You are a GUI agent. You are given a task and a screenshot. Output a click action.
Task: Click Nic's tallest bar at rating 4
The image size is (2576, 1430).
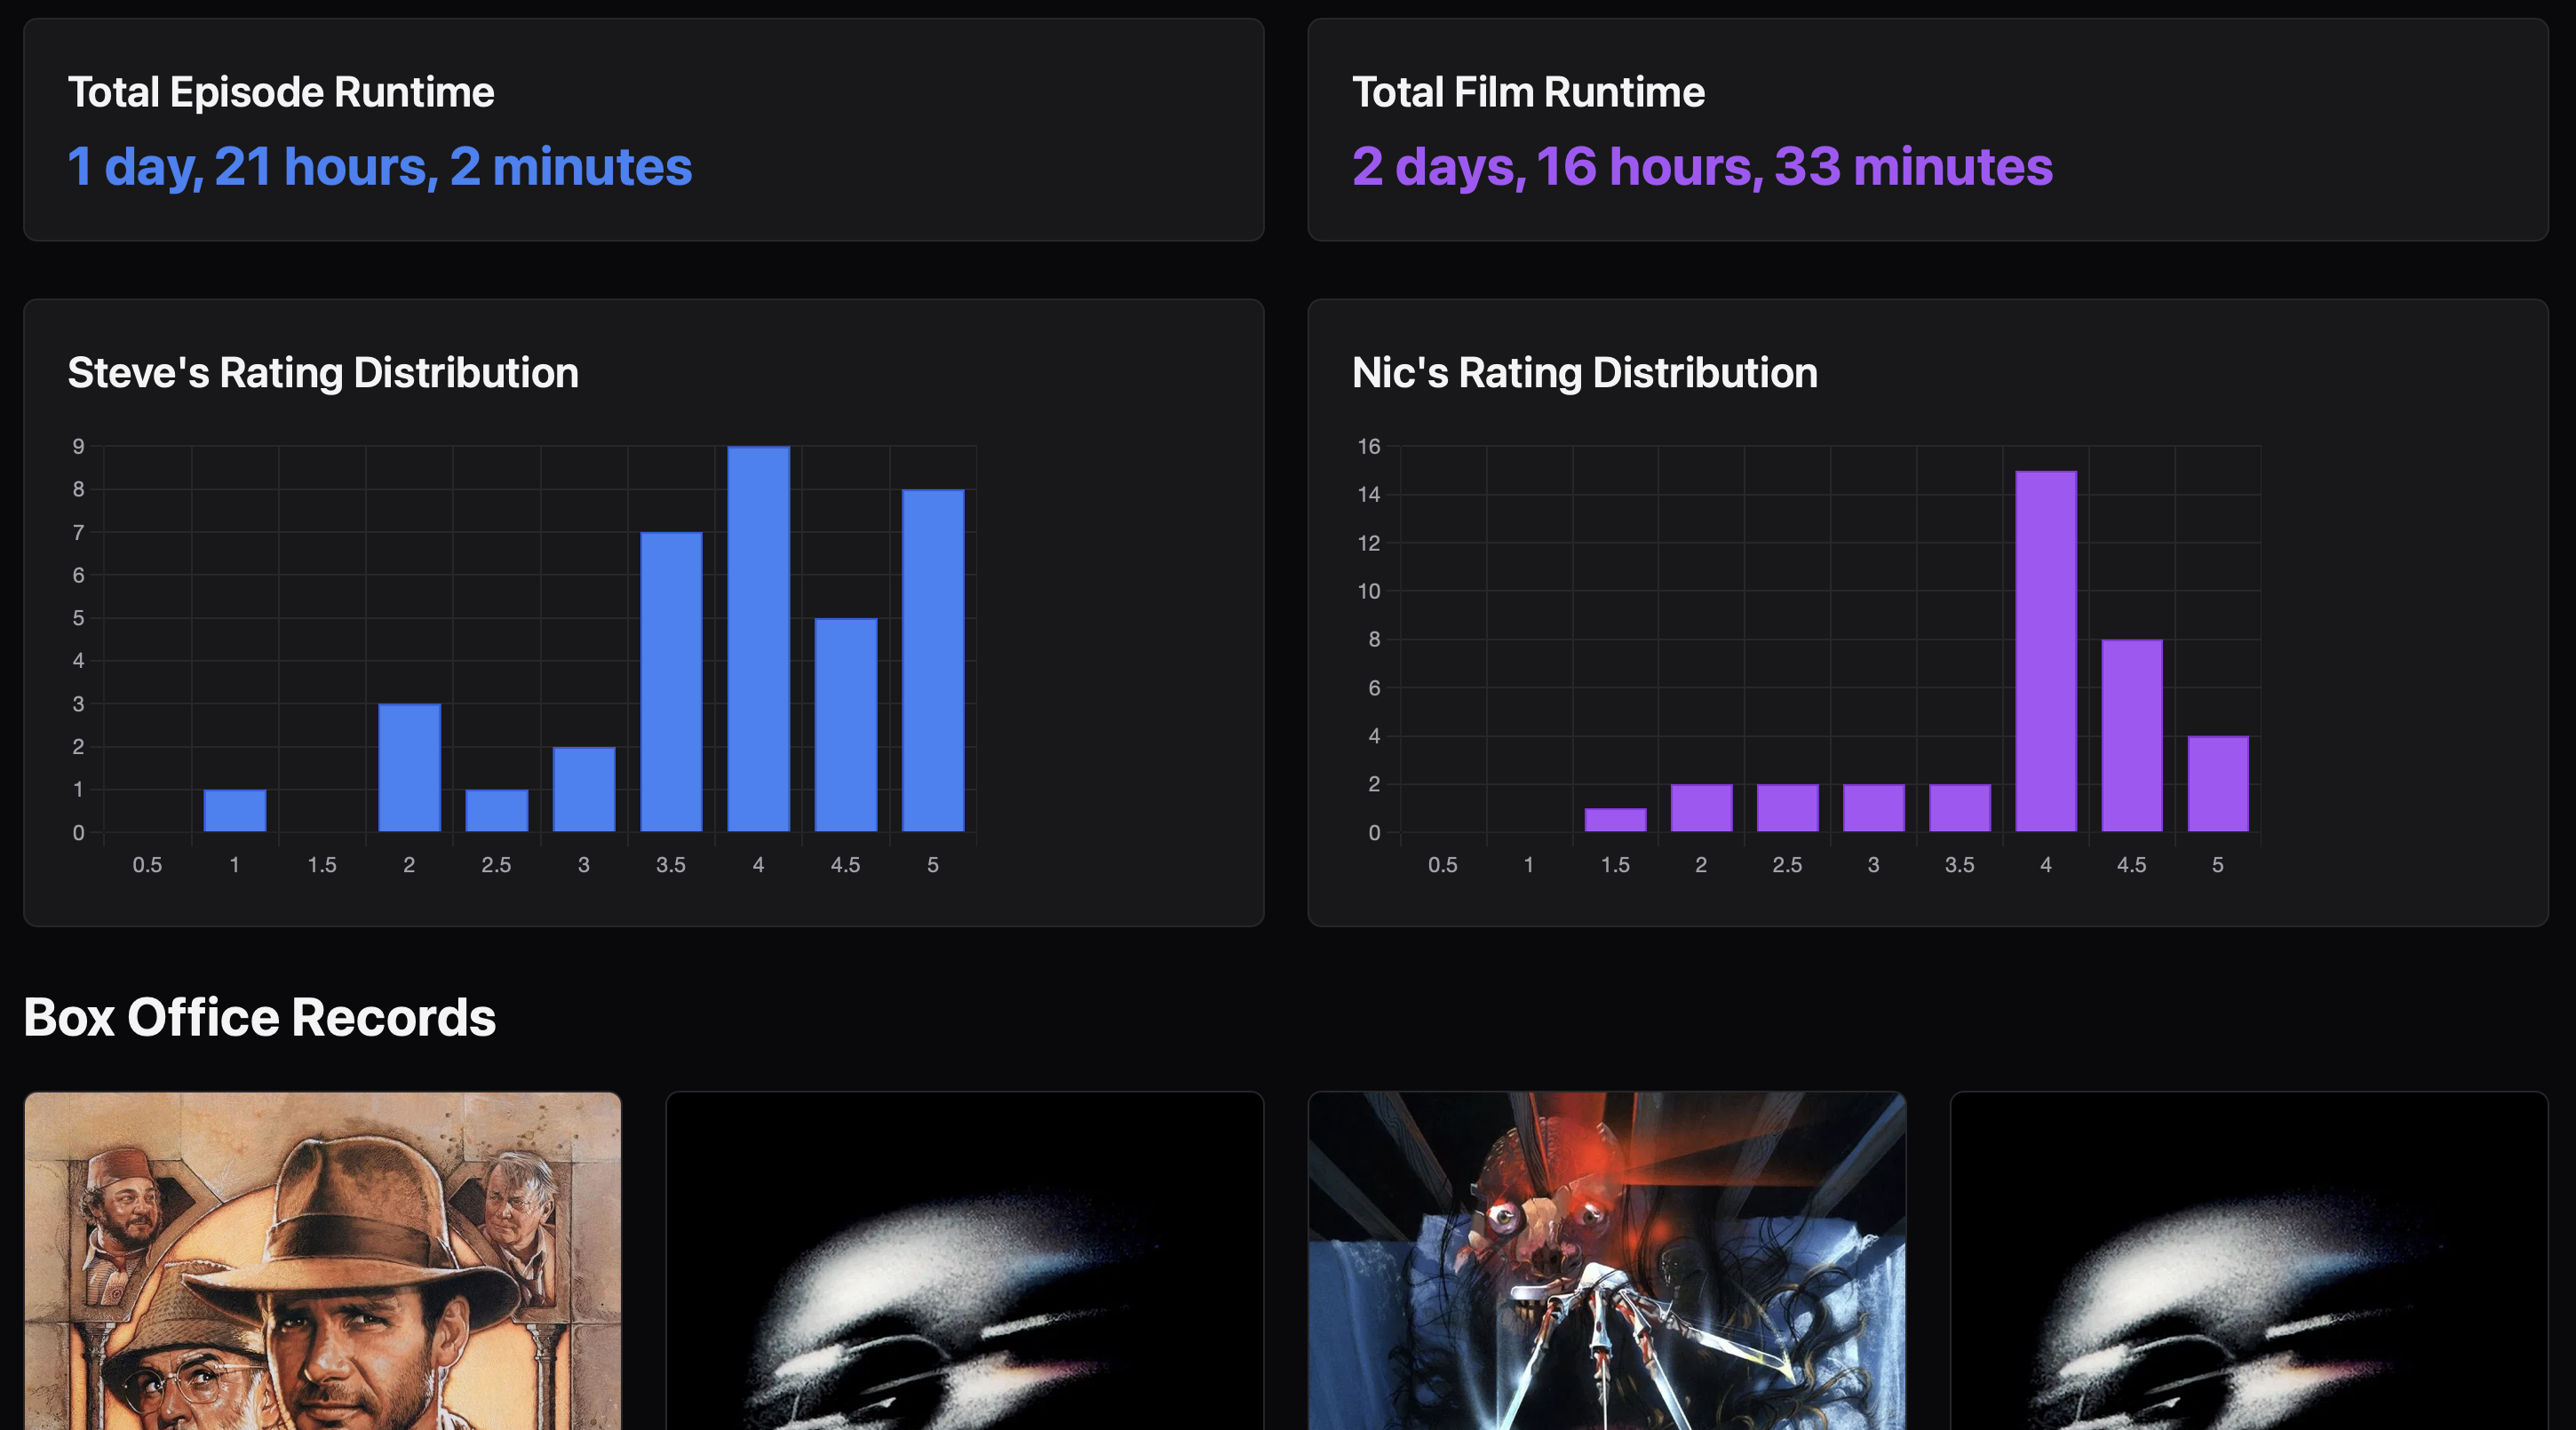point(2045,652)
